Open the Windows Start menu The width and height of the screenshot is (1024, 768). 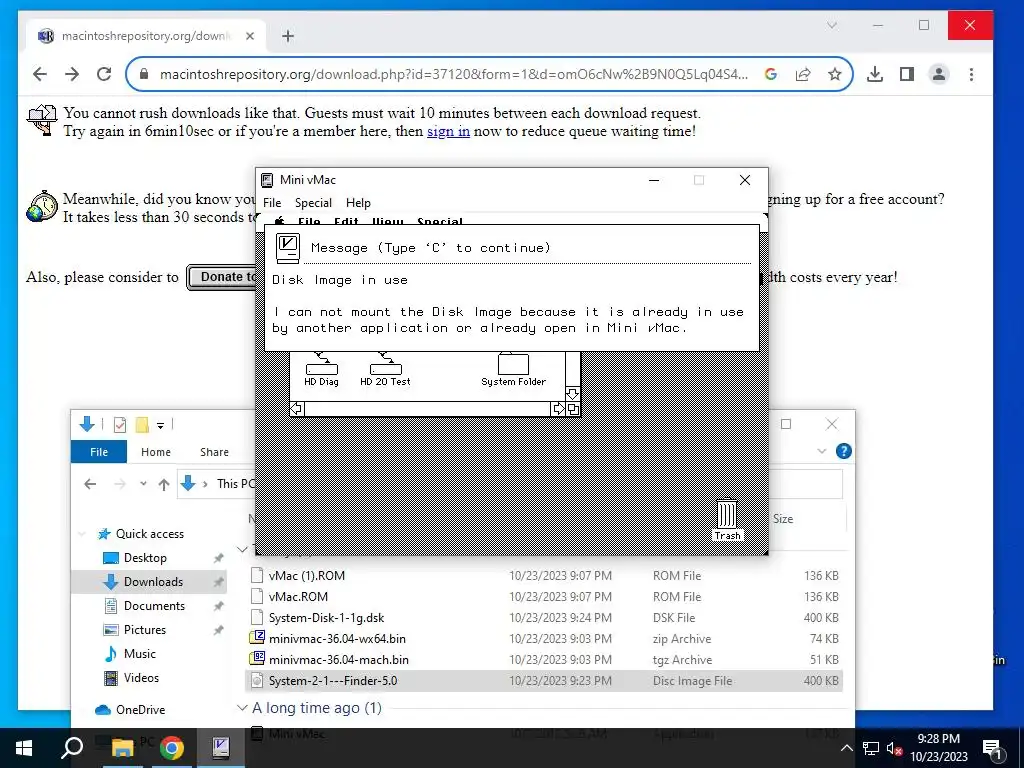click(24, 748)
